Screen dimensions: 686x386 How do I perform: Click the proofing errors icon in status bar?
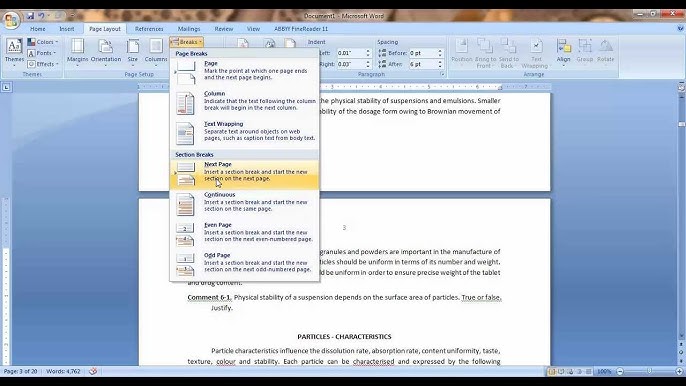tap(93, 371)
